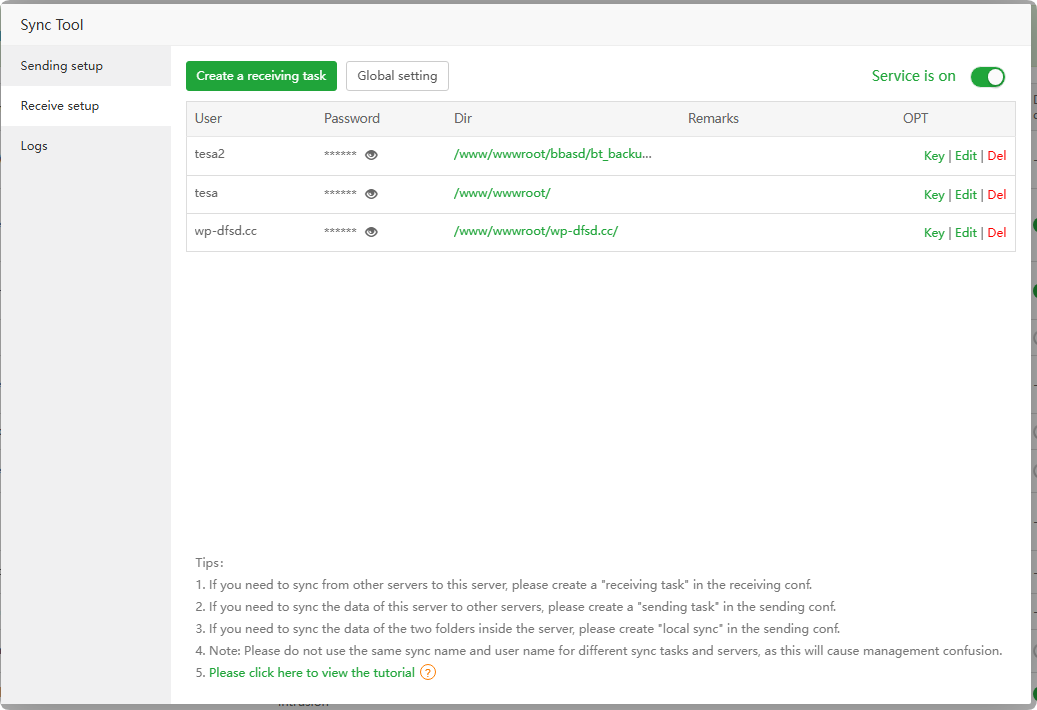1037x710 pixels.
Task: Click Create a receiving task button
Action: 261,76
